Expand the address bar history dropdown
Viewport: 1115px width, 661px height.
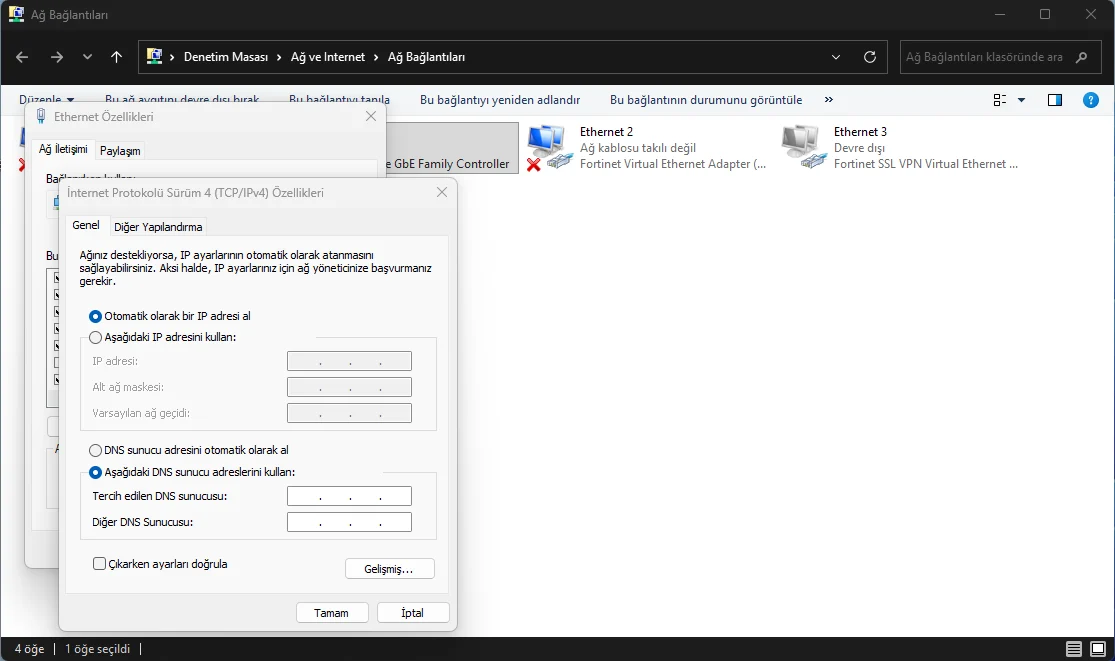point(836,57)
